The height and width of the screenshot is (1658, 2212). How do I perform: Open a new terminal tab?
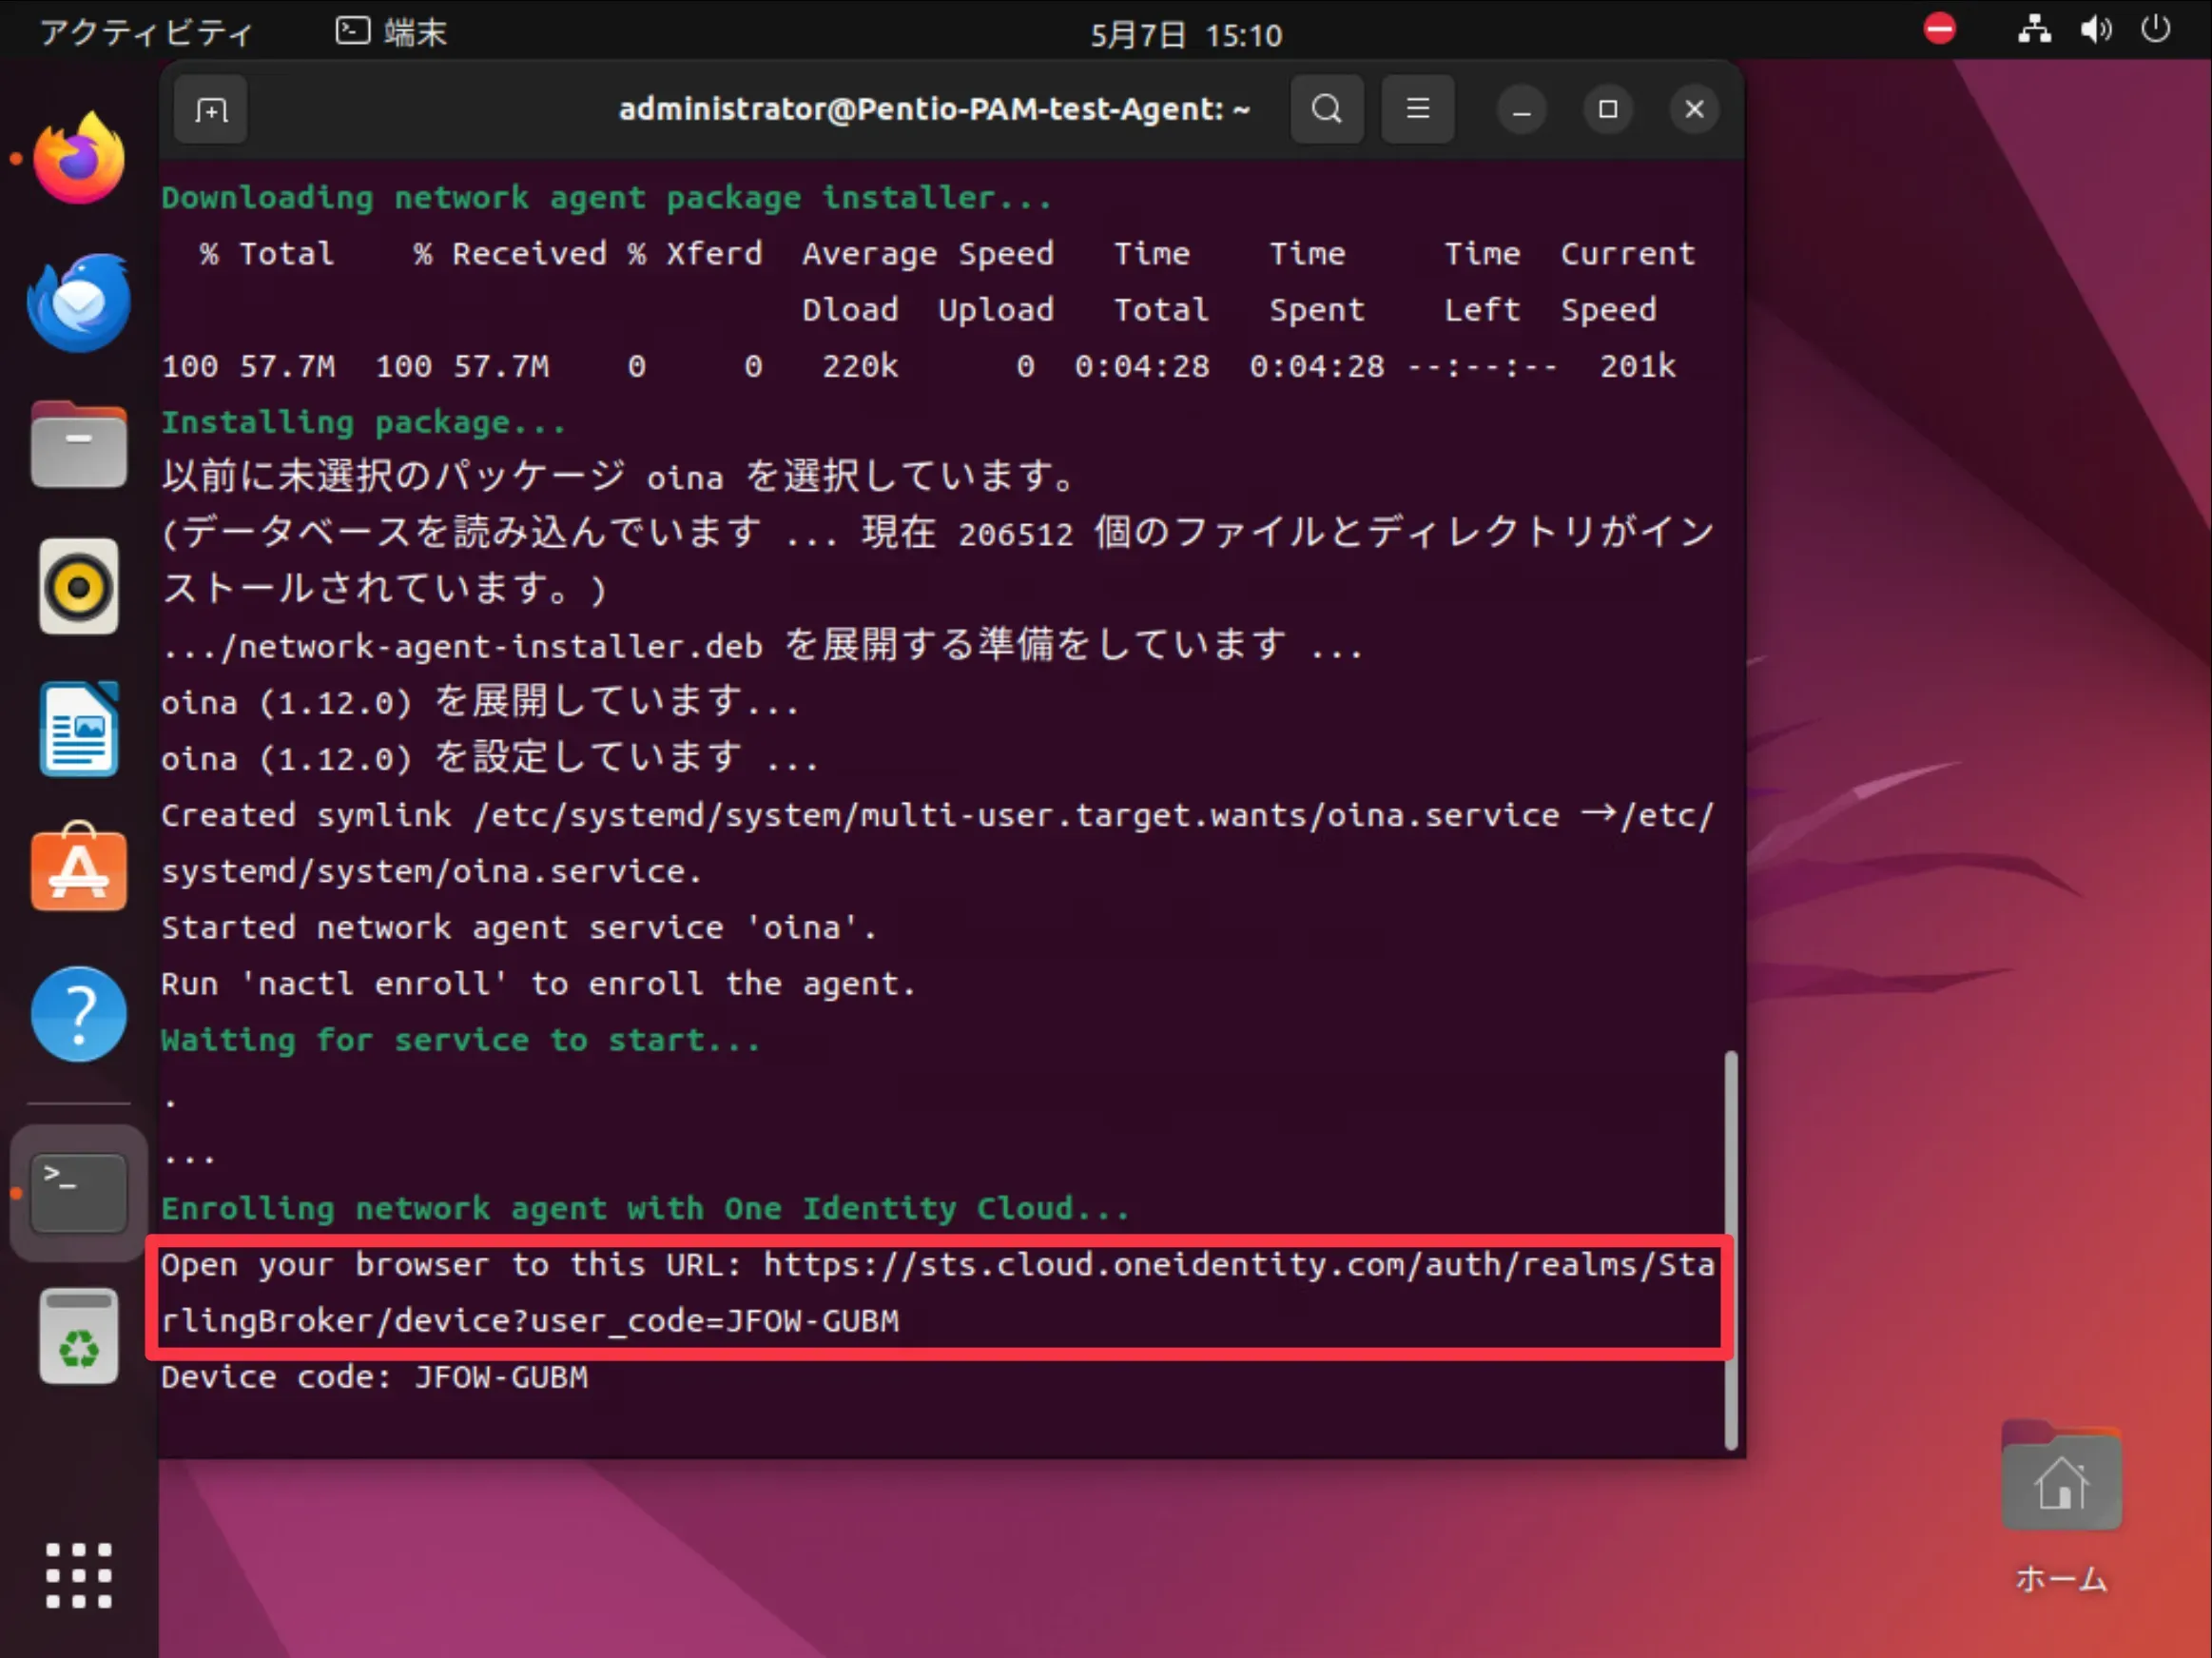pos(211,109)
